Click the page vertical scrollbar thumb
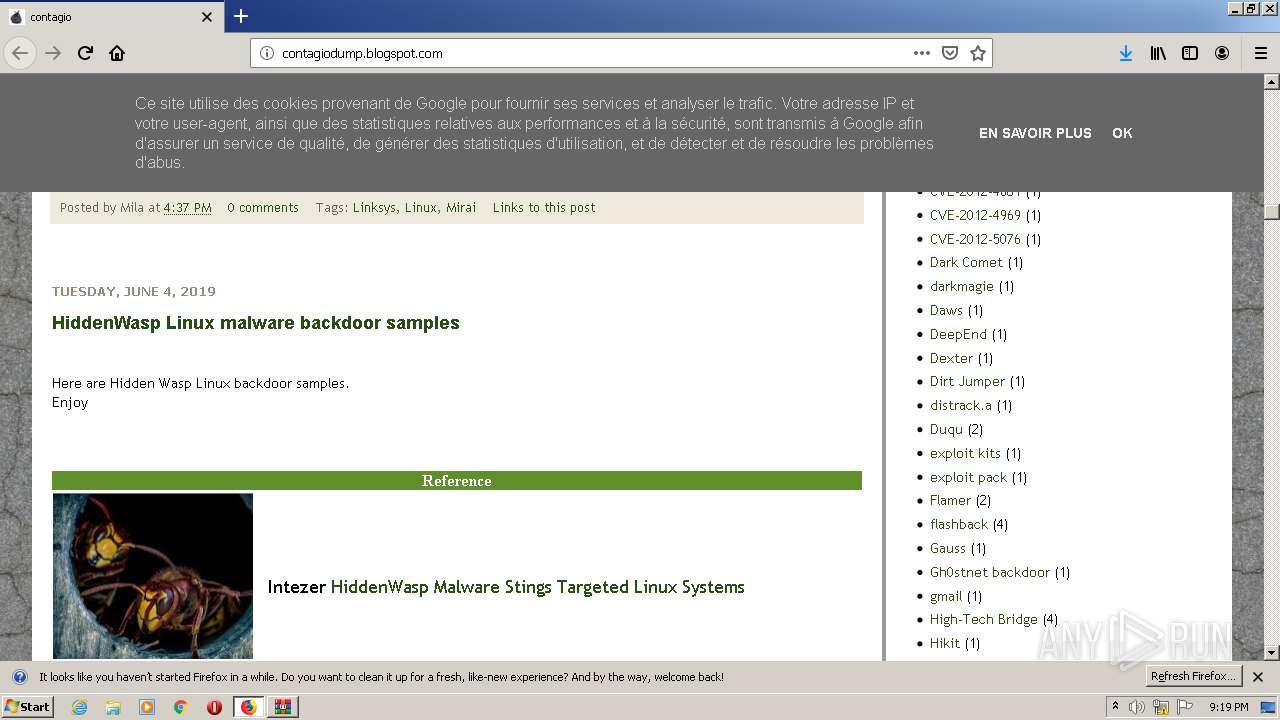This screenshot has width=1280, height=720. pyautogui.click(x=1272, y=211)
